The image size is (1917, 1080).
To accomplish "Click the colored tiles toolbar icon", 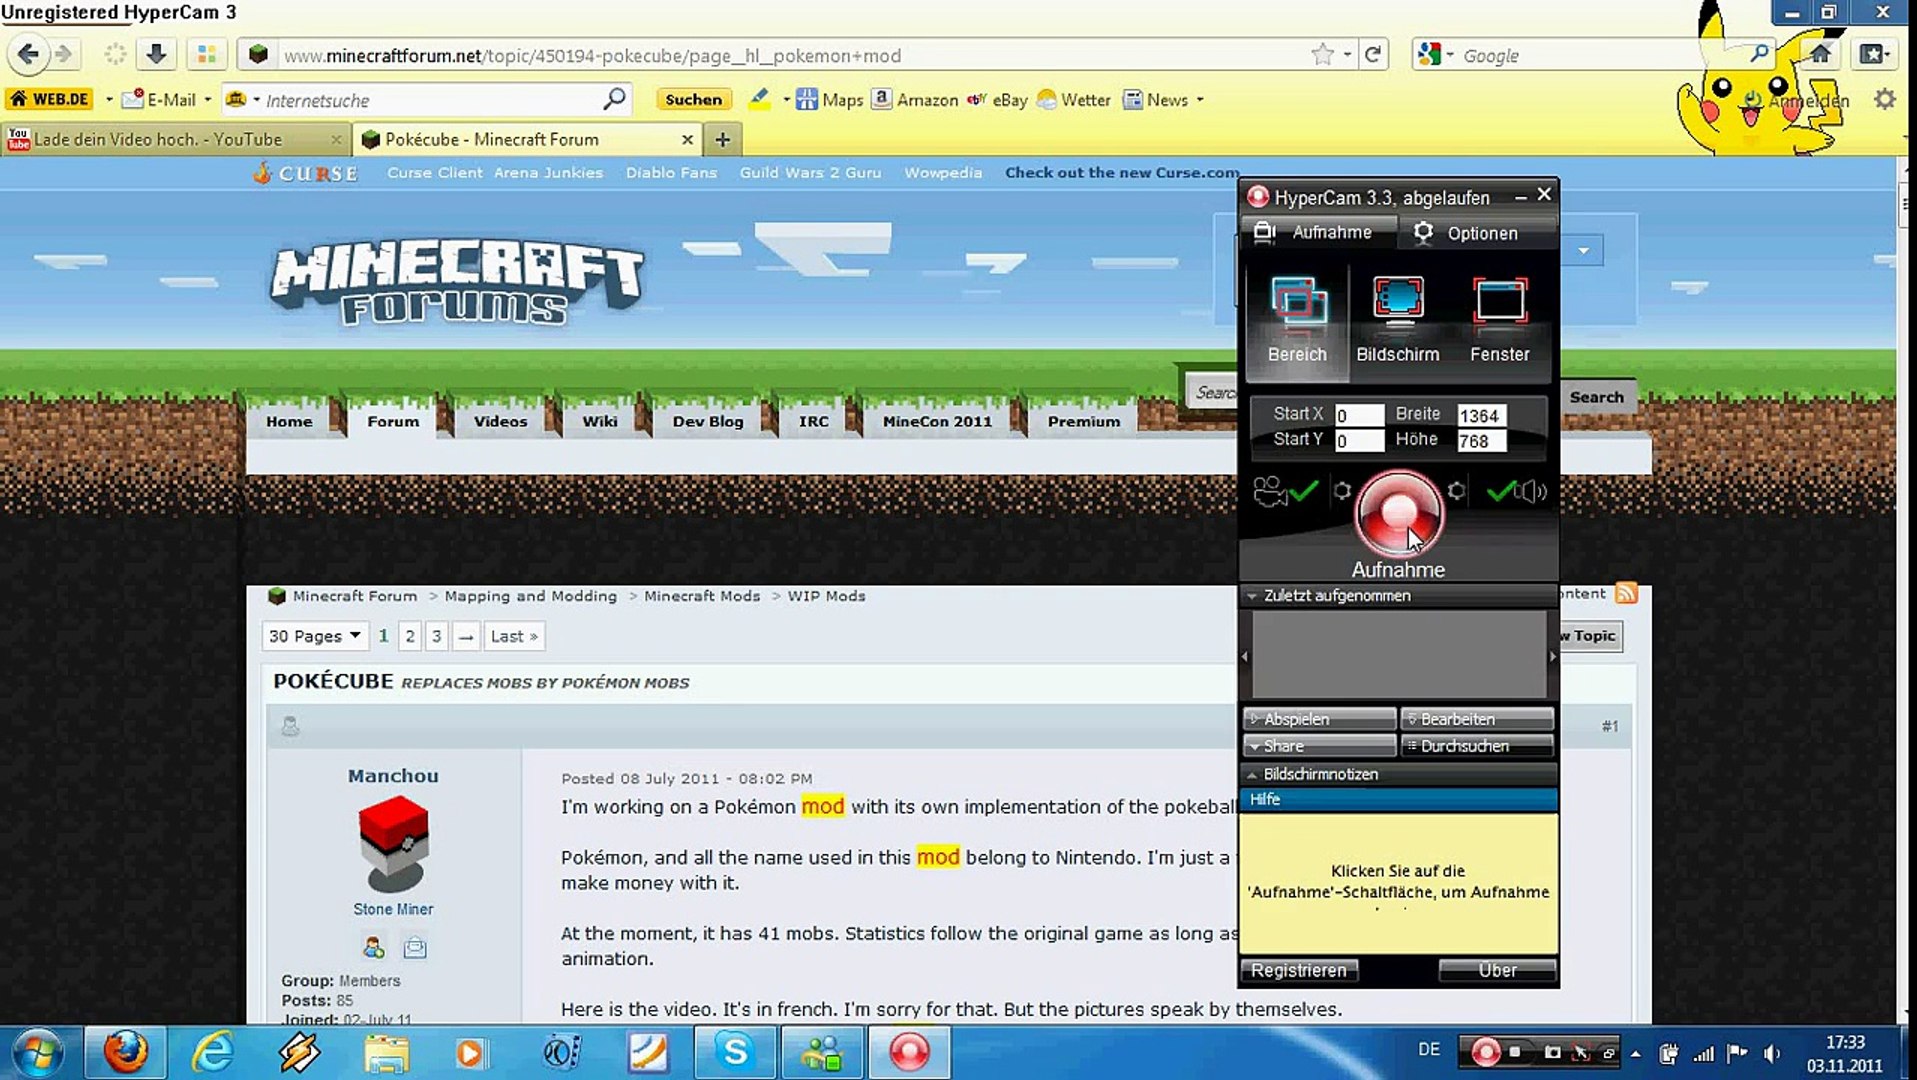I will click(207, 54).
